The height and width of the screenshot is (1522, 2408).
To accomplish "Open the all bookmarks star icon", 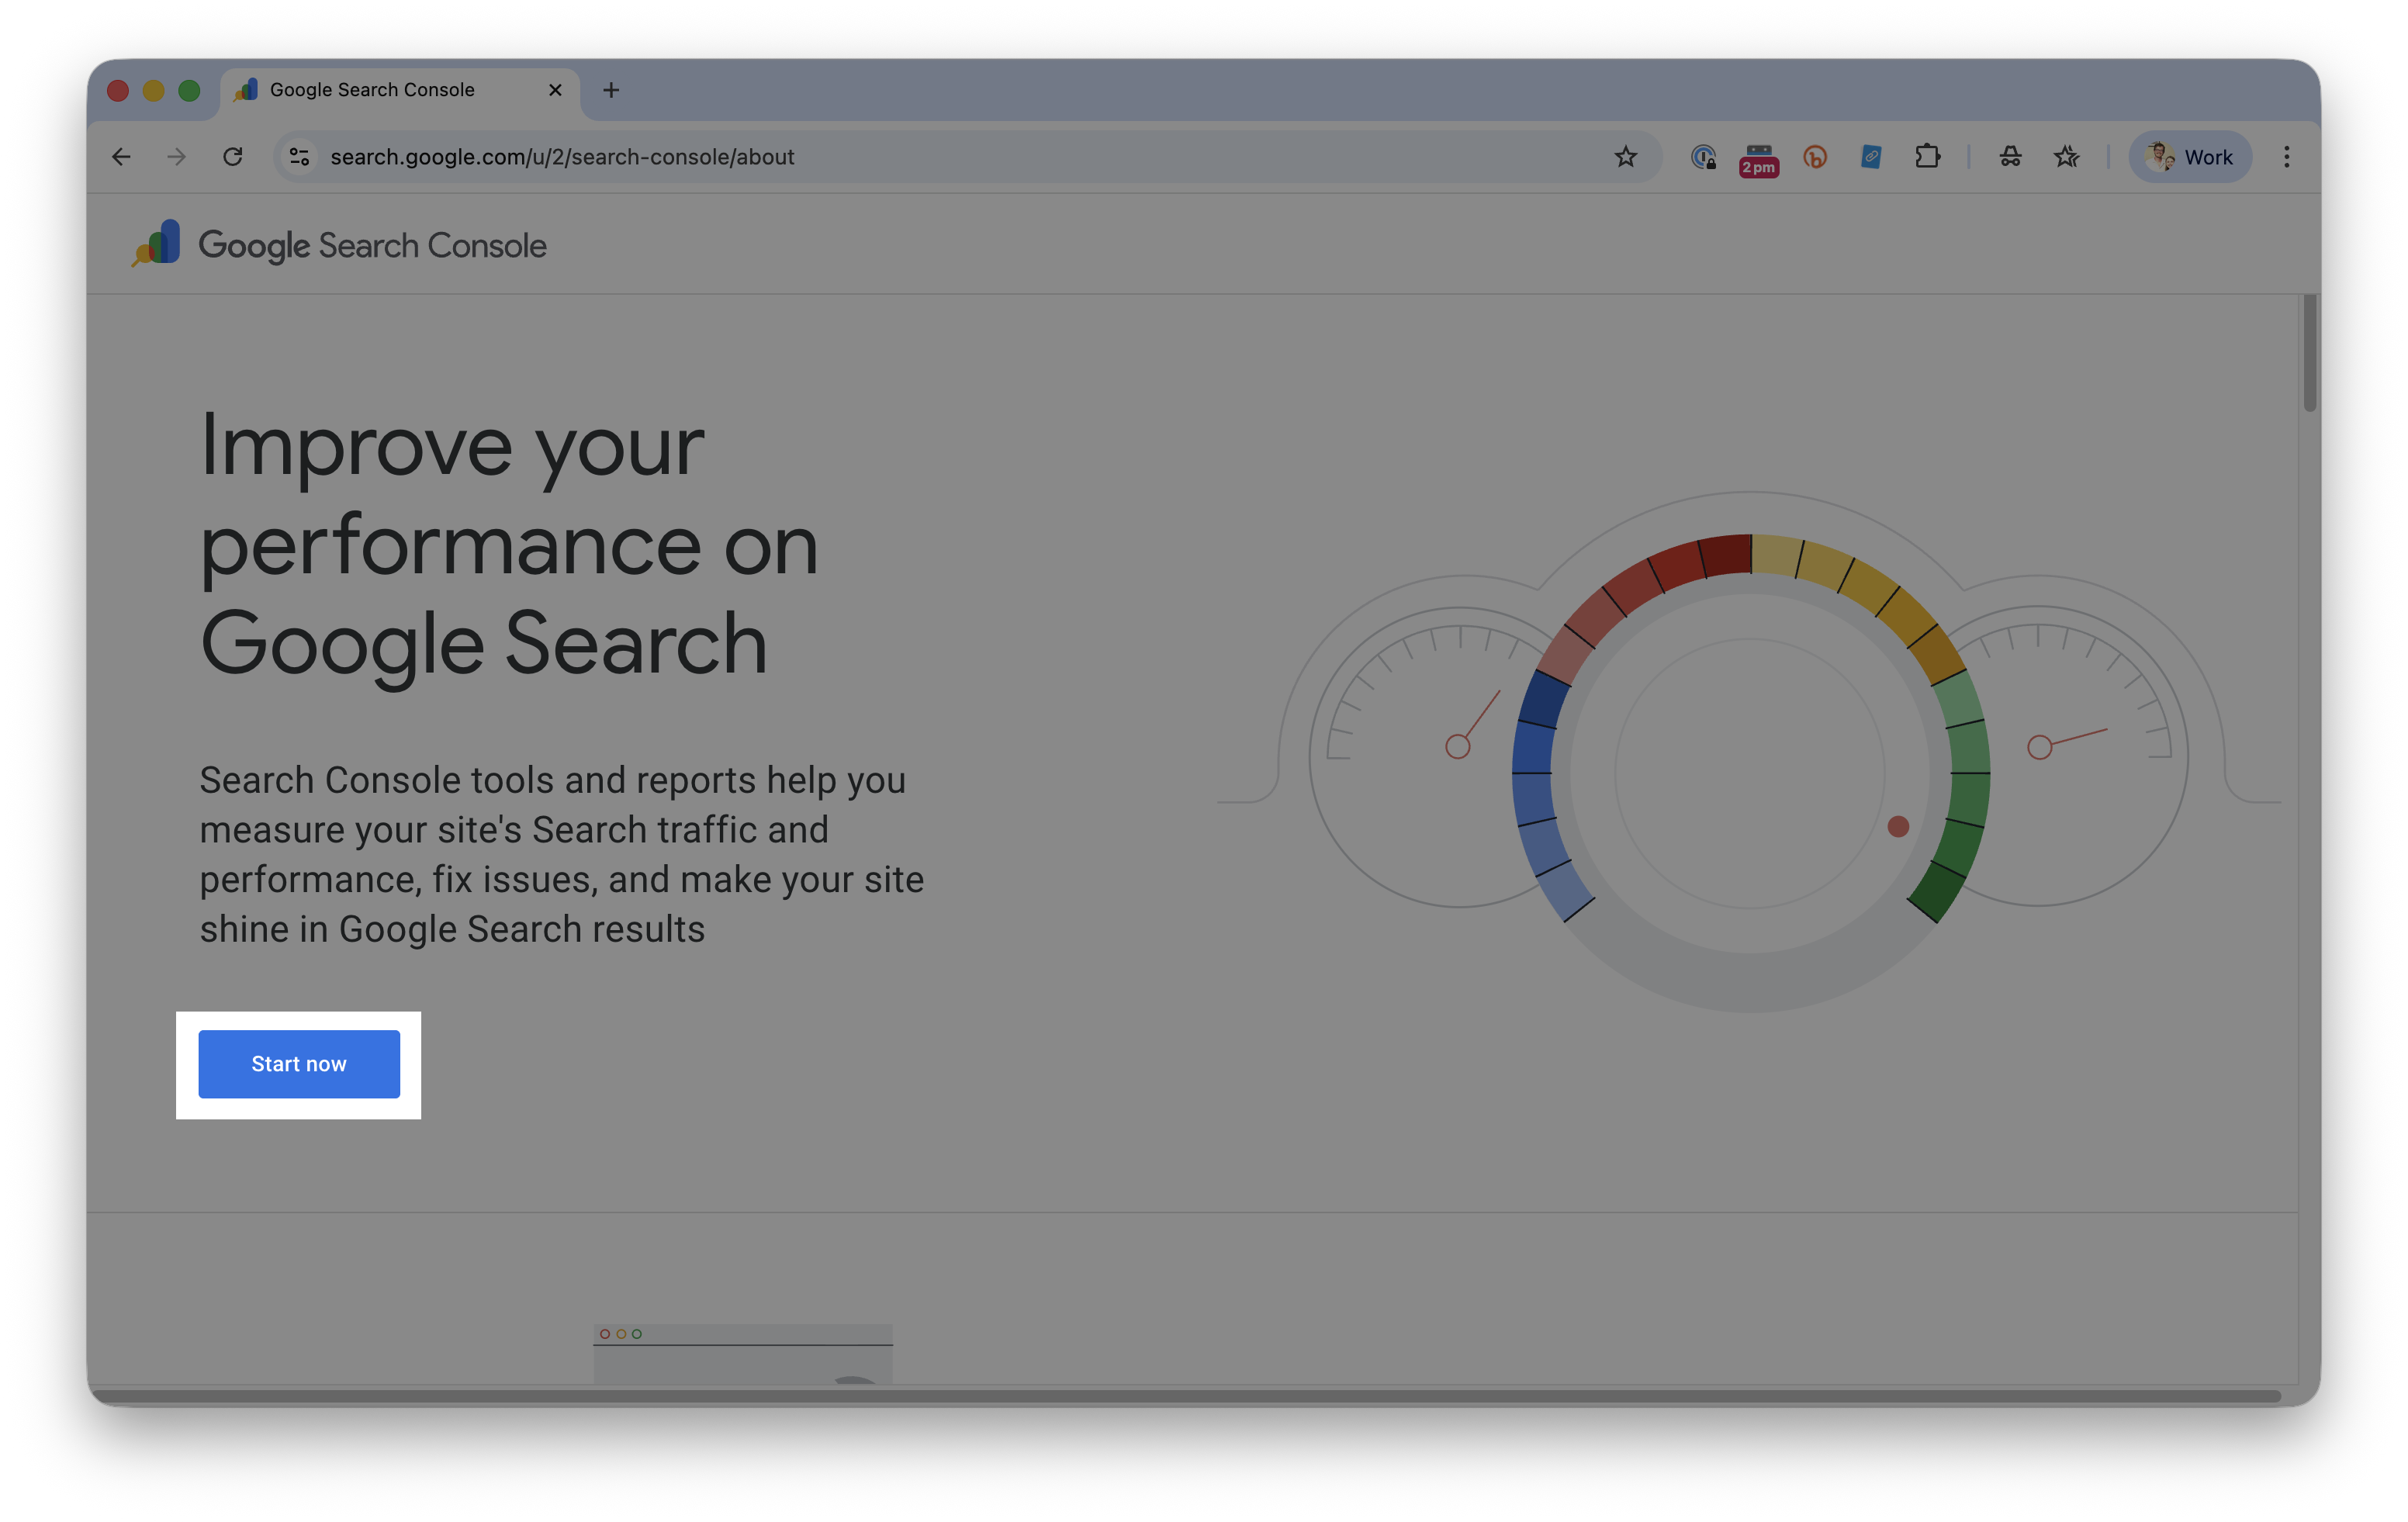I will [x=2066, y=157].
